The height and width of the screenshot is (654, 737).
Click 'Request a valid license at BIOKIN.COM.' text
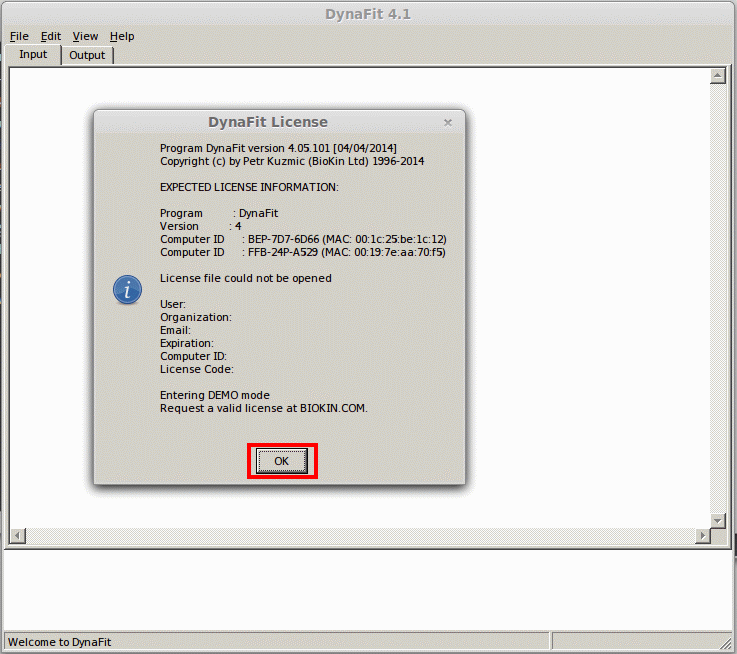pyautogui.click(x=264, y=408)
